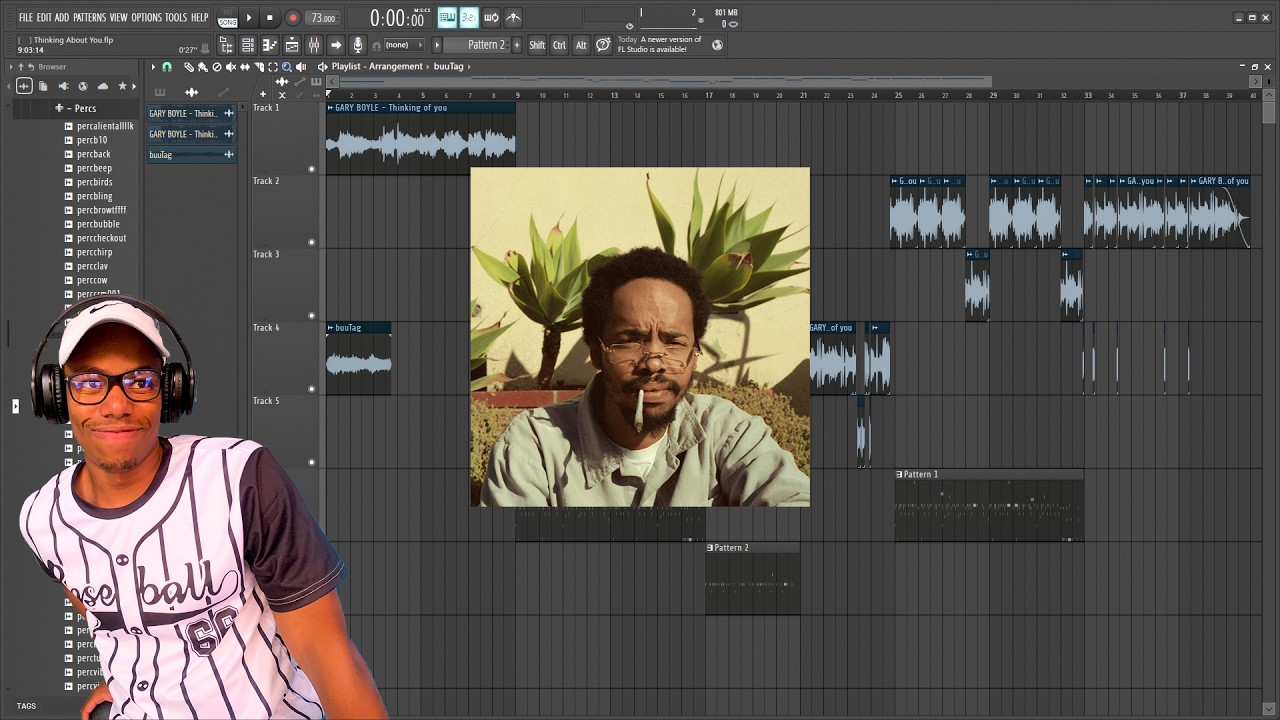Viewport: 1280px width, 720px height.
Task: Activate the Zoom magnifier tool in playlist
Action: 287,67
